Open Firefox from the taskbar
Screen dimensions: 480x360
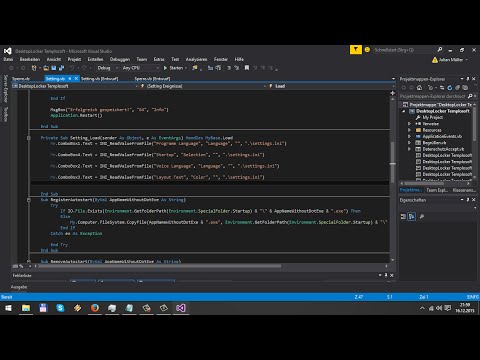click(95, 308)
